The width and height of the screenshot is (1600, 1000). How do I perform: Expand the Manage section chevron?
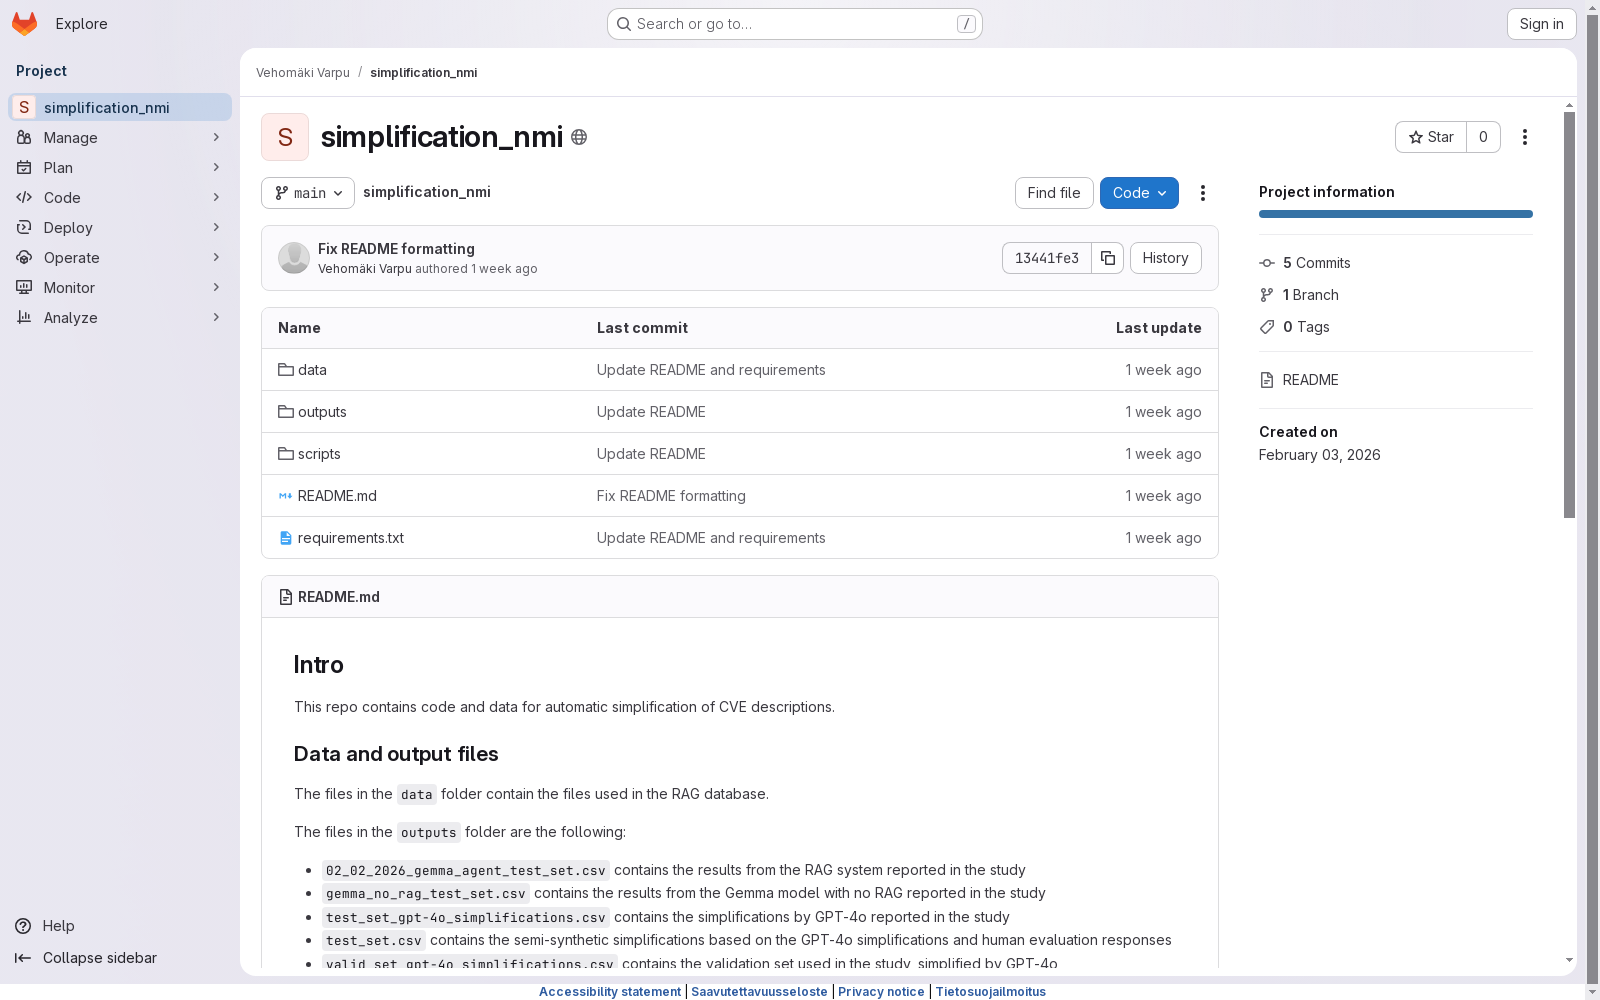click(x=216, y=137)
